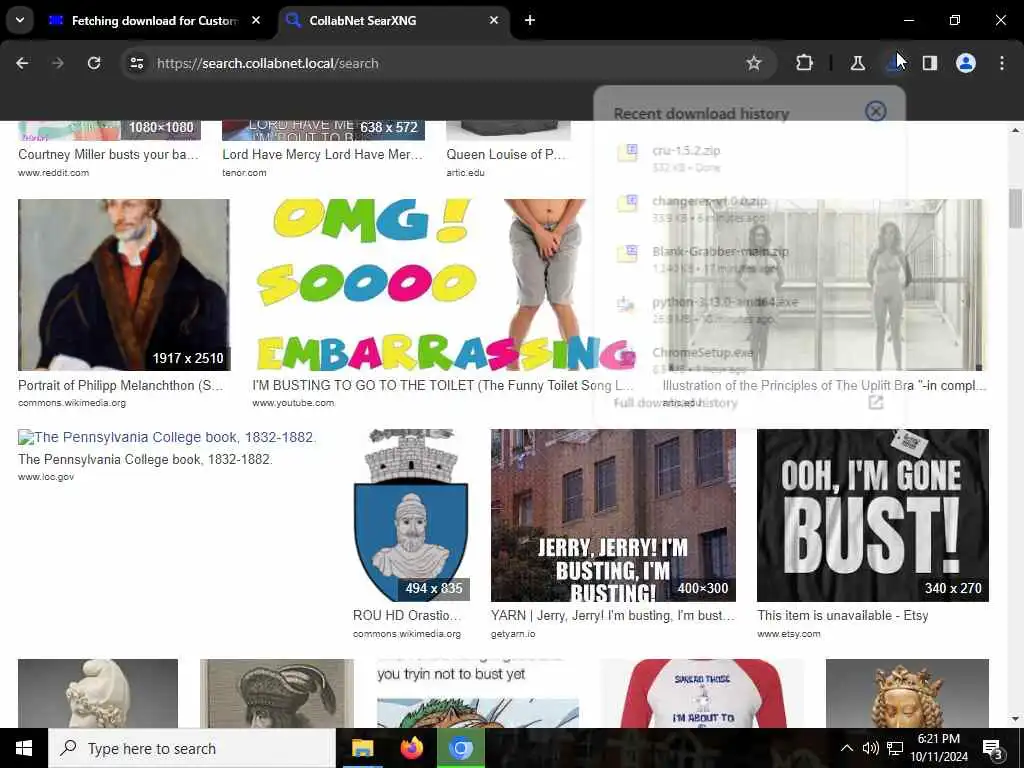Show hidden system tray icons
This screenshot has width=1024, height=768.
[x=846, y=748]
